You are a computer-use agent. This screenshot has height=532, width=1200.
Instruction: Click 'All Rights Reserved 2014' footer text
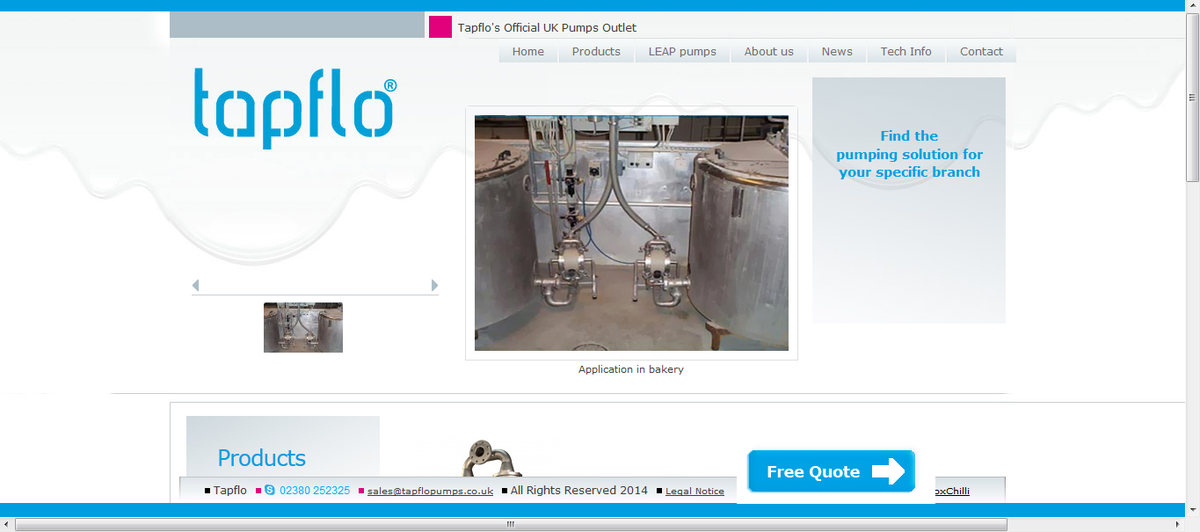579,491
